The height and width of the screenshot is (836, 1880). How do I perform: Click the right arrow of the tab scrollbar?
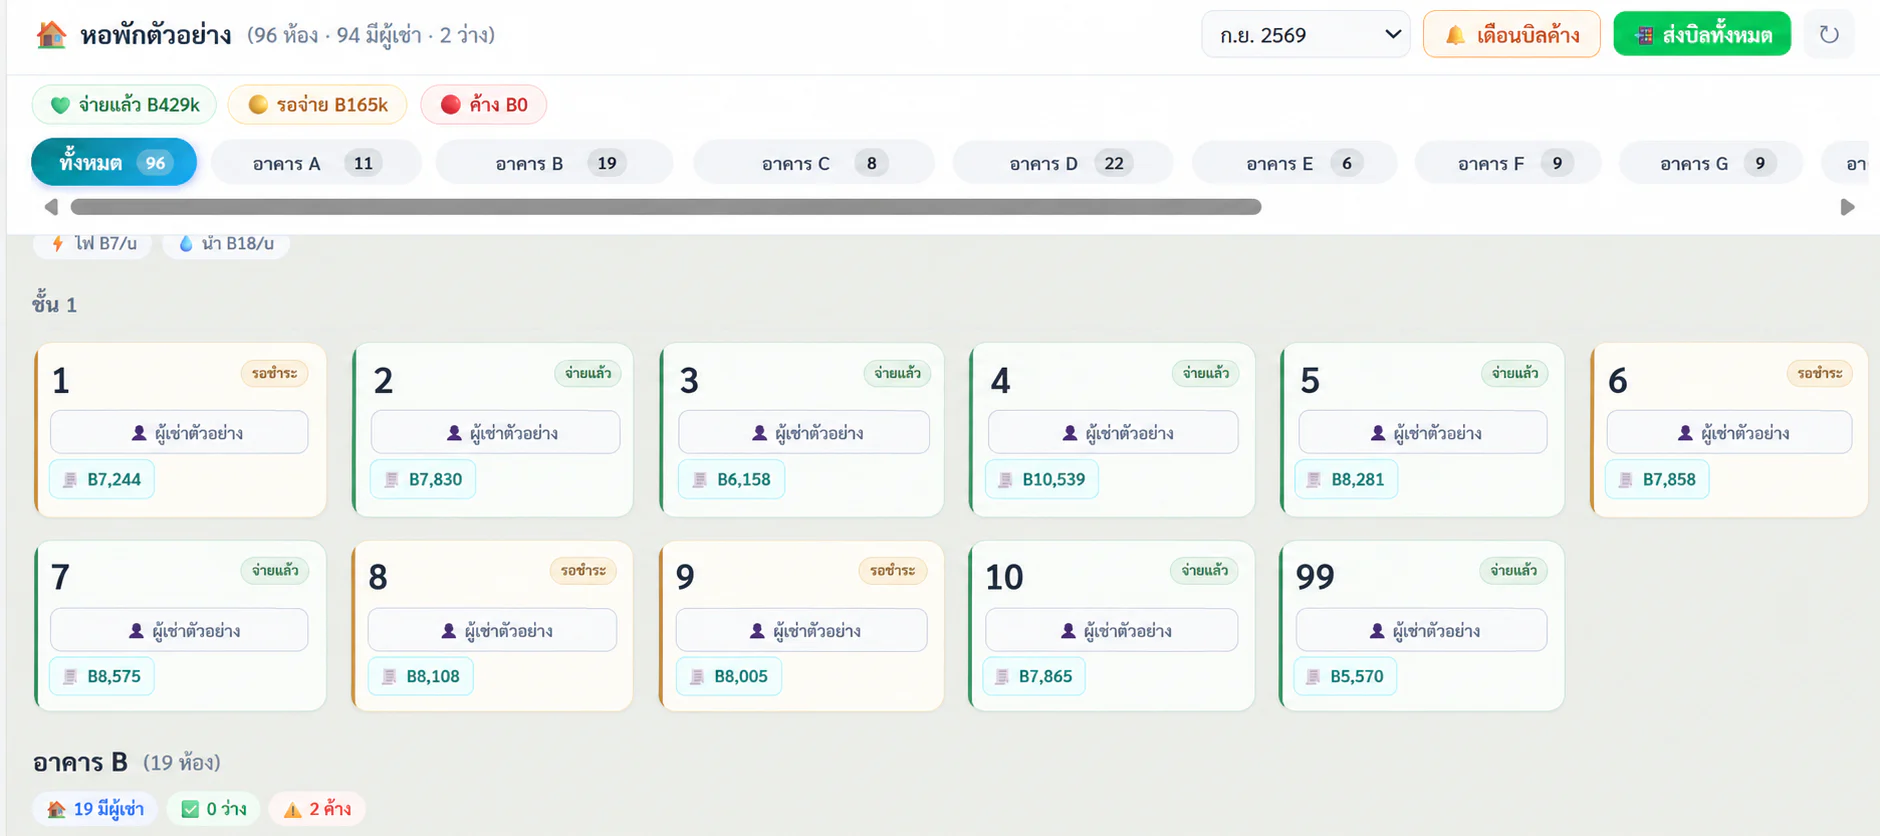coord(1847,207)
